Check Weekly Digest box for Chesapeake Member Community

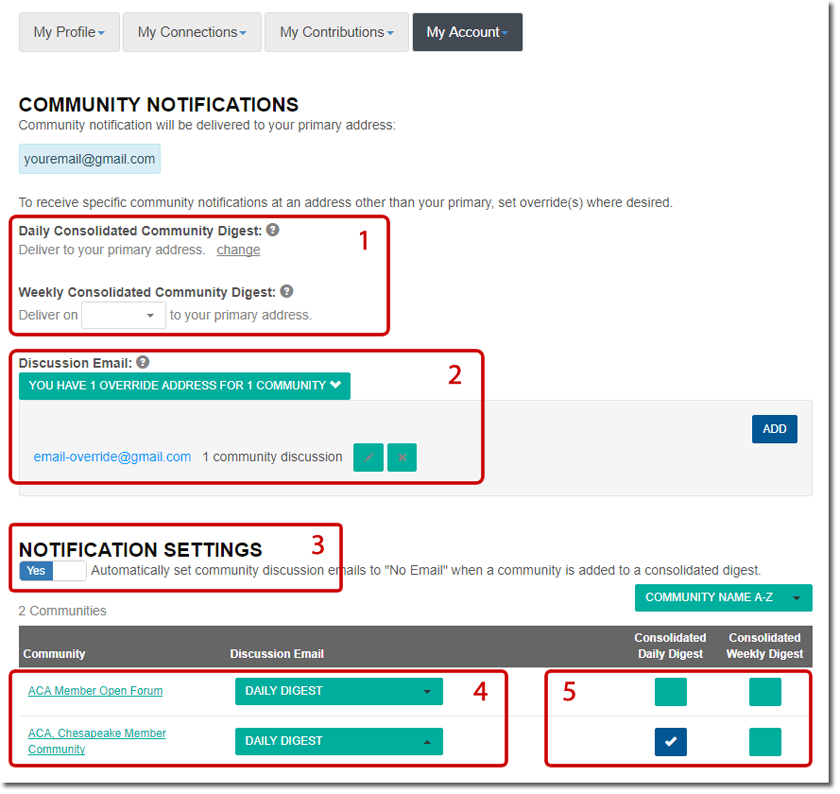pyautogui.click(x=765, y=741)
